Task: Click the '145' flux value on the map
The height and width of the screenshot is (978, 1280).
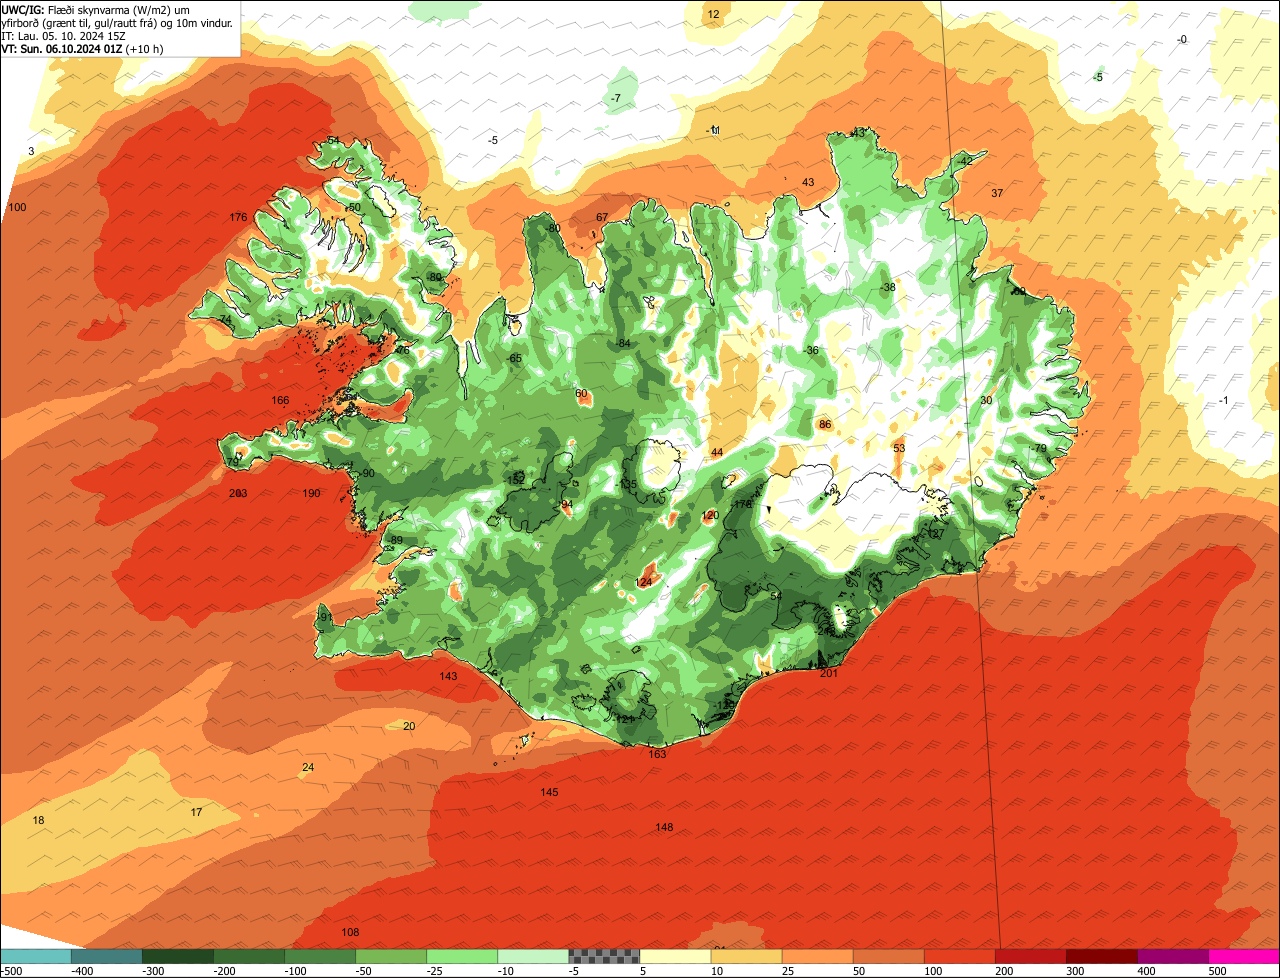Action: click(x=549, y=792)
